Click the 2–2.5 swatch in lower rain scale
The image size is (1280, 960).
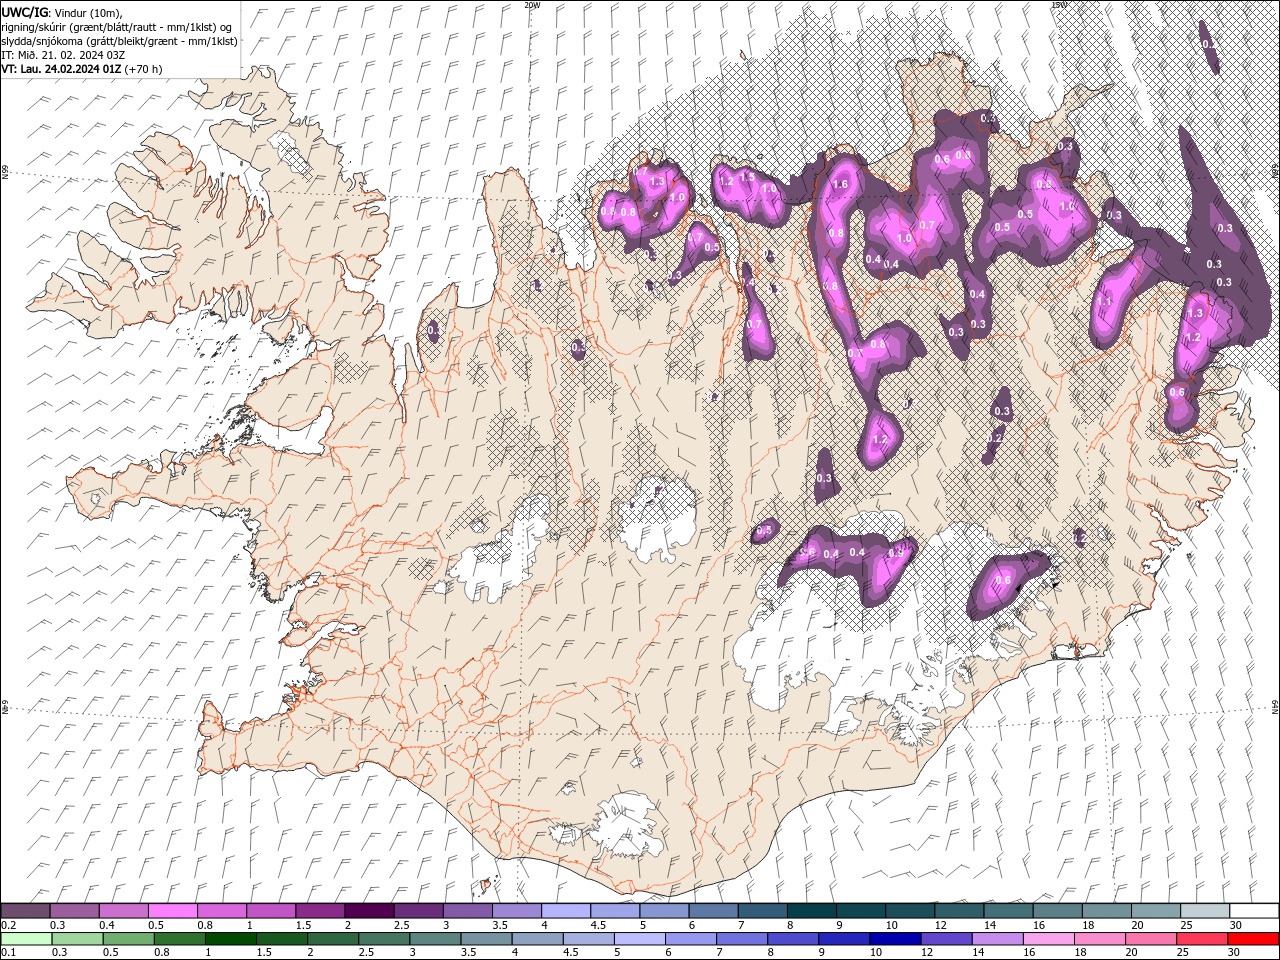[335, 939]
